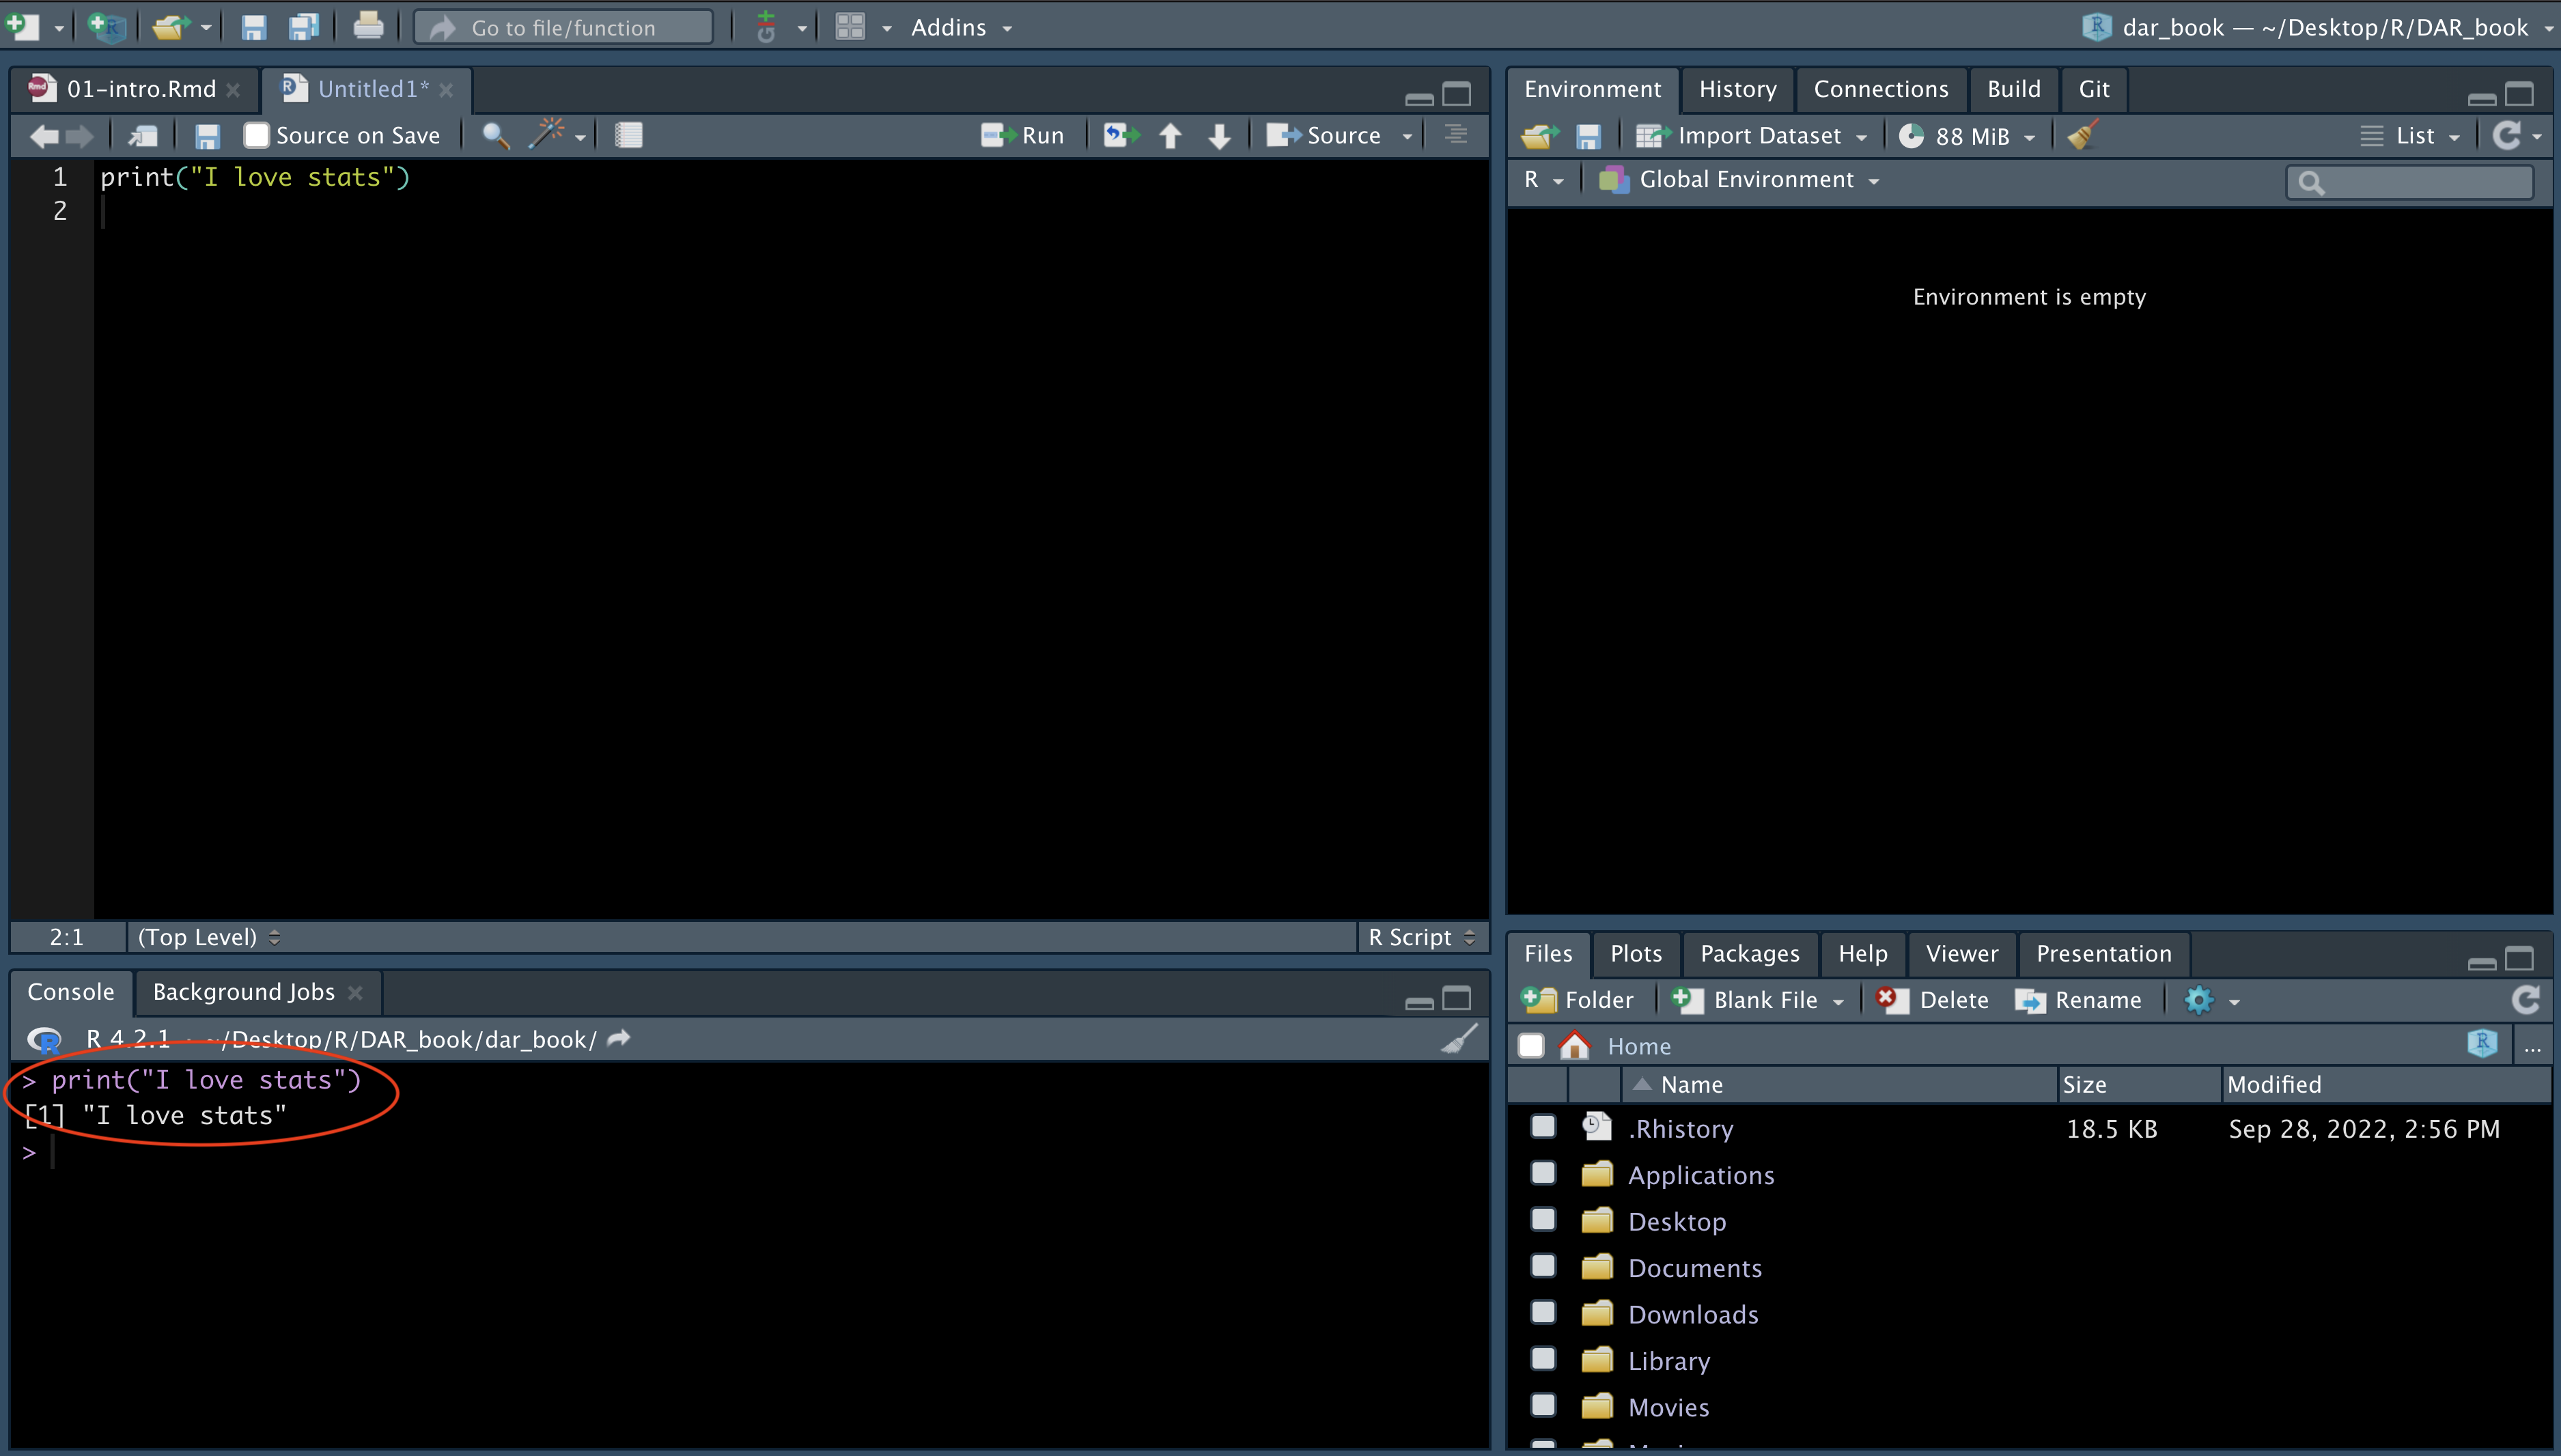Click the compile report notebook icon
The image size is (2561, 1456).
point(628,135)
